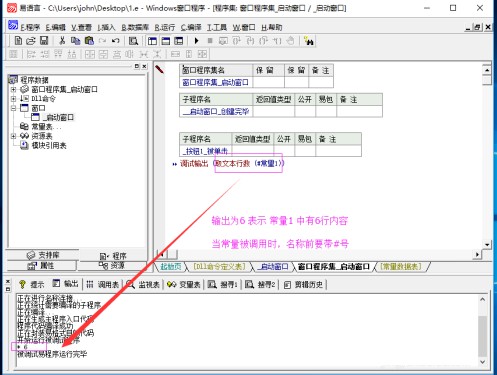Open the C.编译 menu
497x375 pixels.
(x=191, y=27)
